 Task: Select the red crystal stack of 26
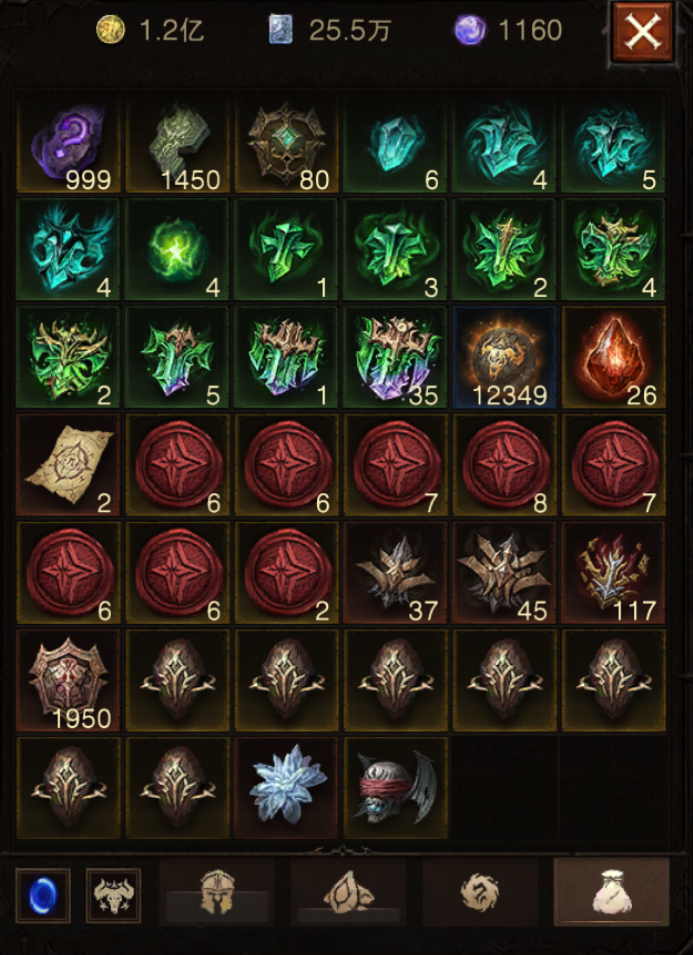point(613,358)
